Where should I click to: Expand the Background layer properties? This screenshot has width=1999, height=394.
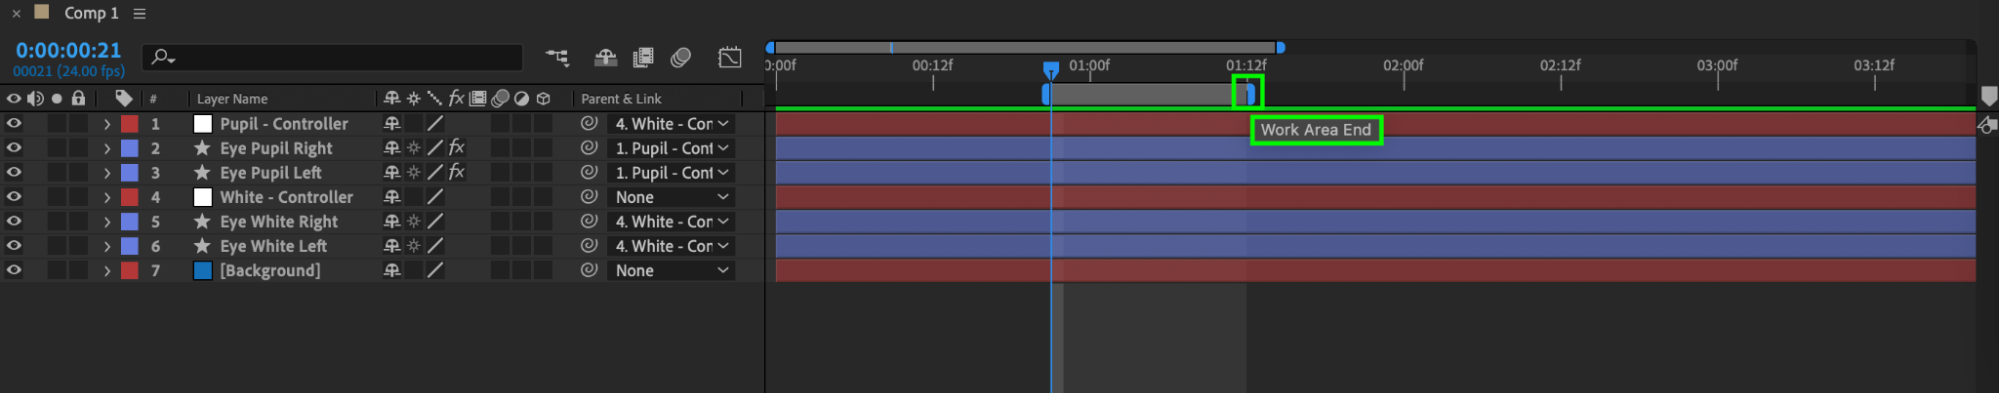[x=107, y=270]
